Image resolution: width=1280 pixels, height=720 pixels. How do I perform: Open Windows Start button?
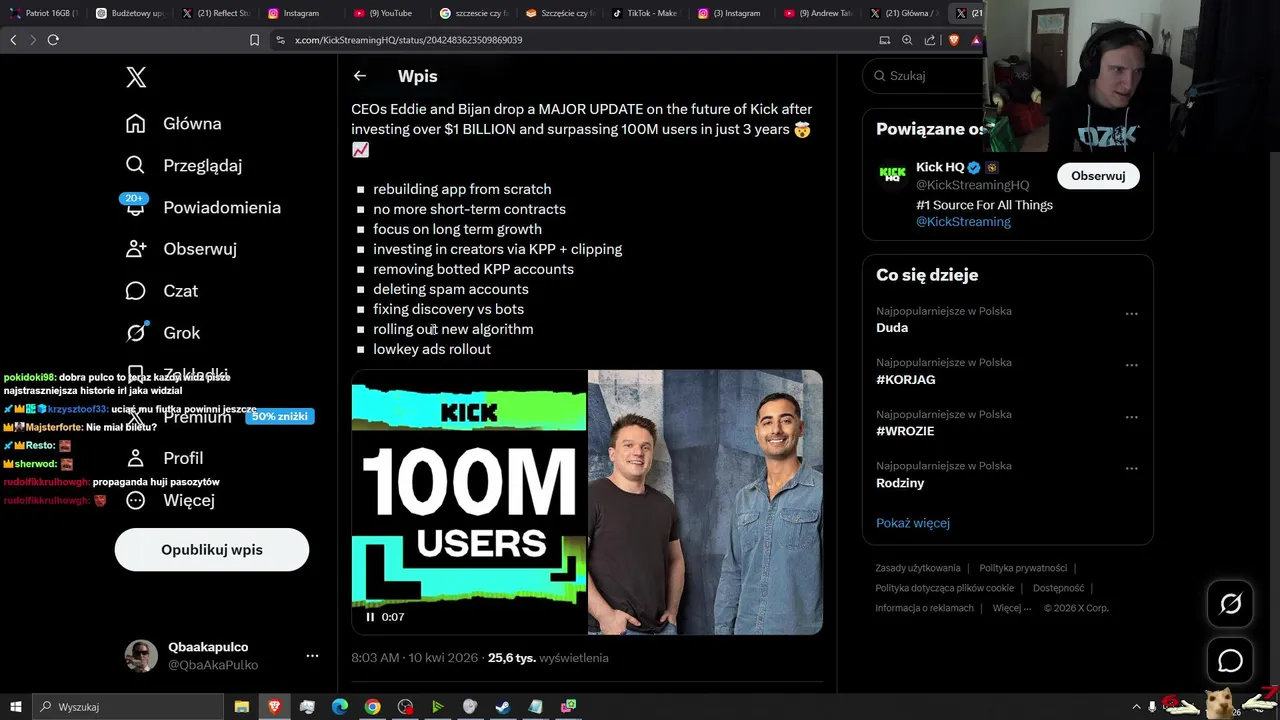[x=15, y=707]
